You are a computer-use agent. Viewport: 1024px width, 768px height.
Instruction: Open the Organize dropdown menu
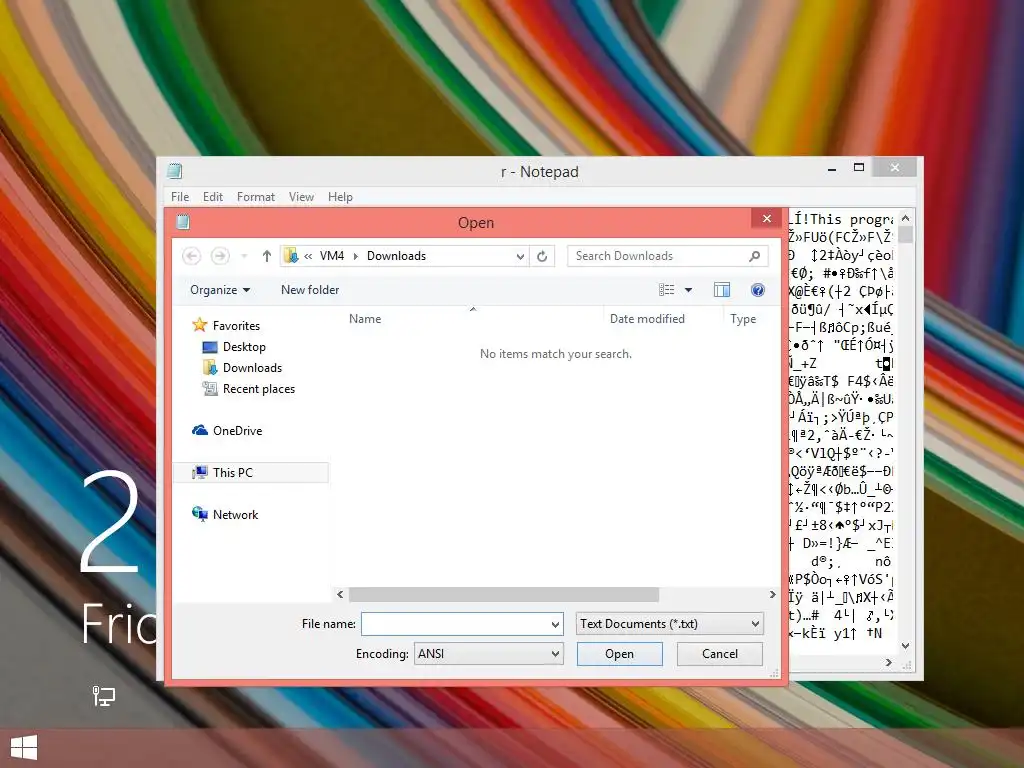coord(220,290)
